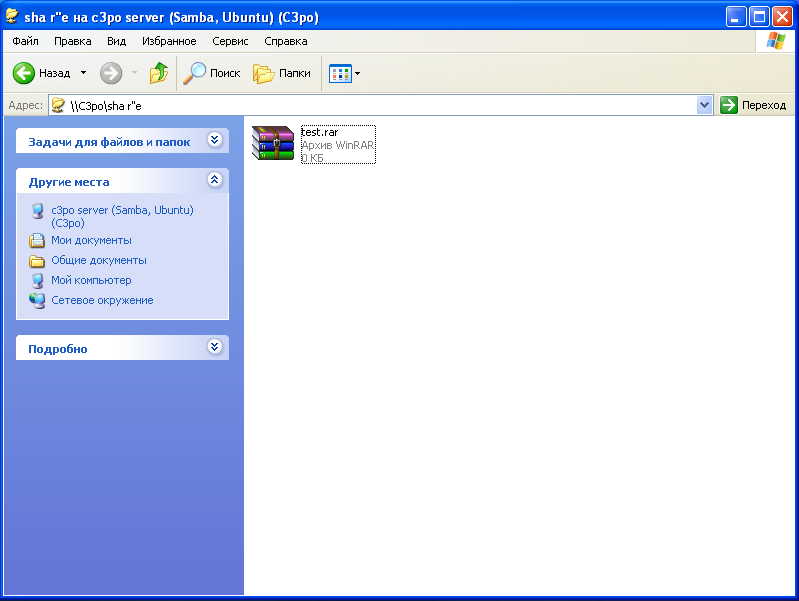Open Общие документы link

[99, 260]
